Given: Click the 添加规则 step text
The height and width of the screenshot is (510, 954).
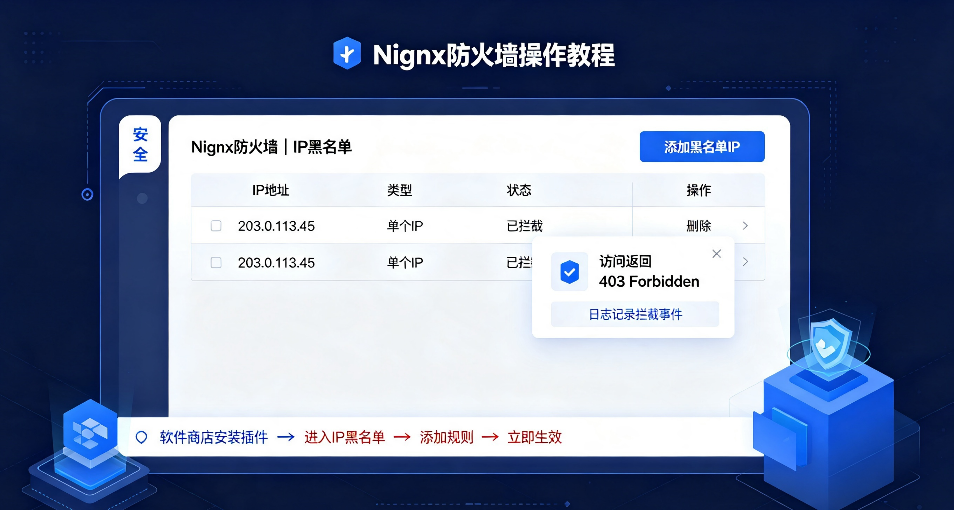Looking at the screenshot, I should tap(447, 437).
